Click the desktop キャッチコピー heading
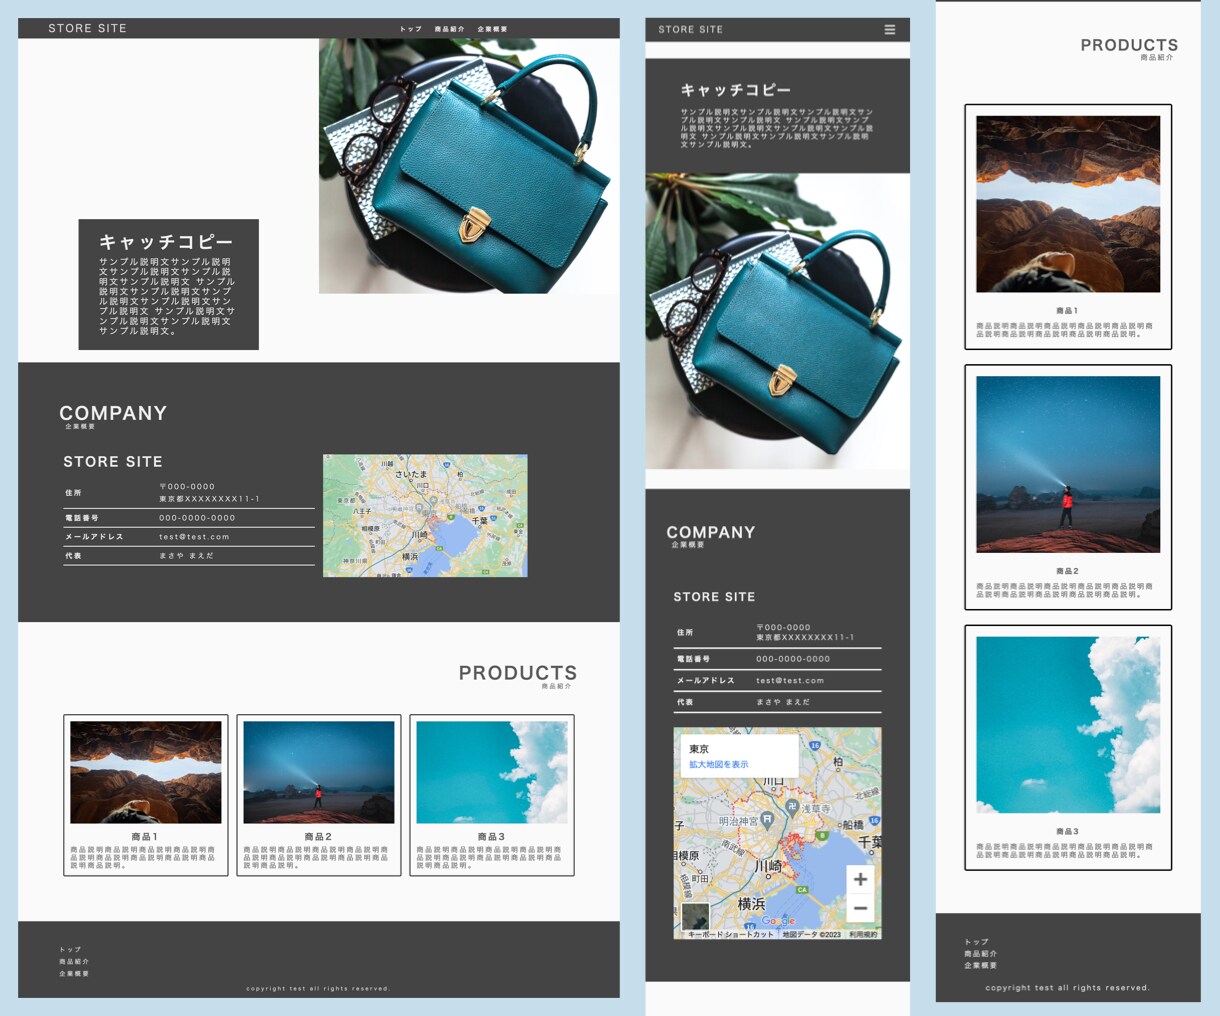Viewport: 1220px width, 1016px height. 166,242
